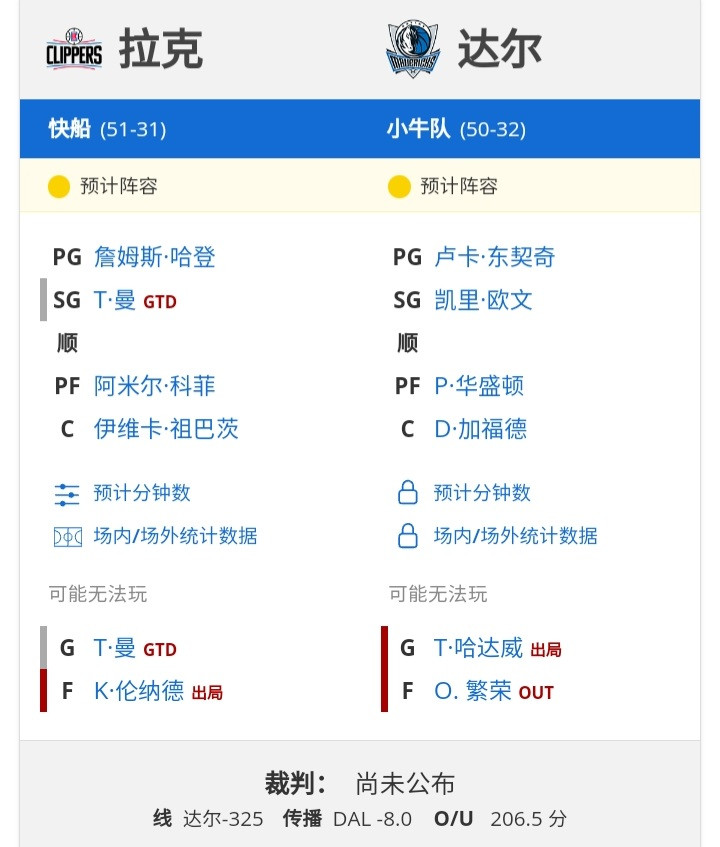This screenshot has height=847, width=720.
Task: Click the yellow Clippers 预计阵容 status dot
Action: click(x=59, y=186)
